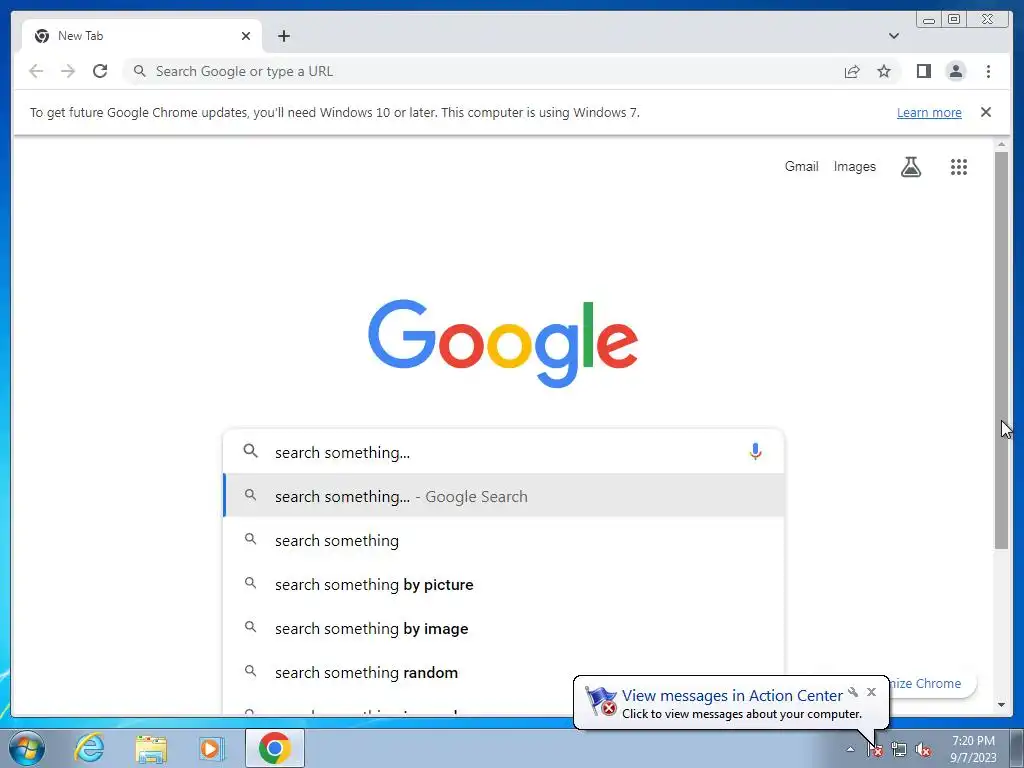
Task: Click into the Google search text box
Action: pyautogui.click(x=503, y=452)
